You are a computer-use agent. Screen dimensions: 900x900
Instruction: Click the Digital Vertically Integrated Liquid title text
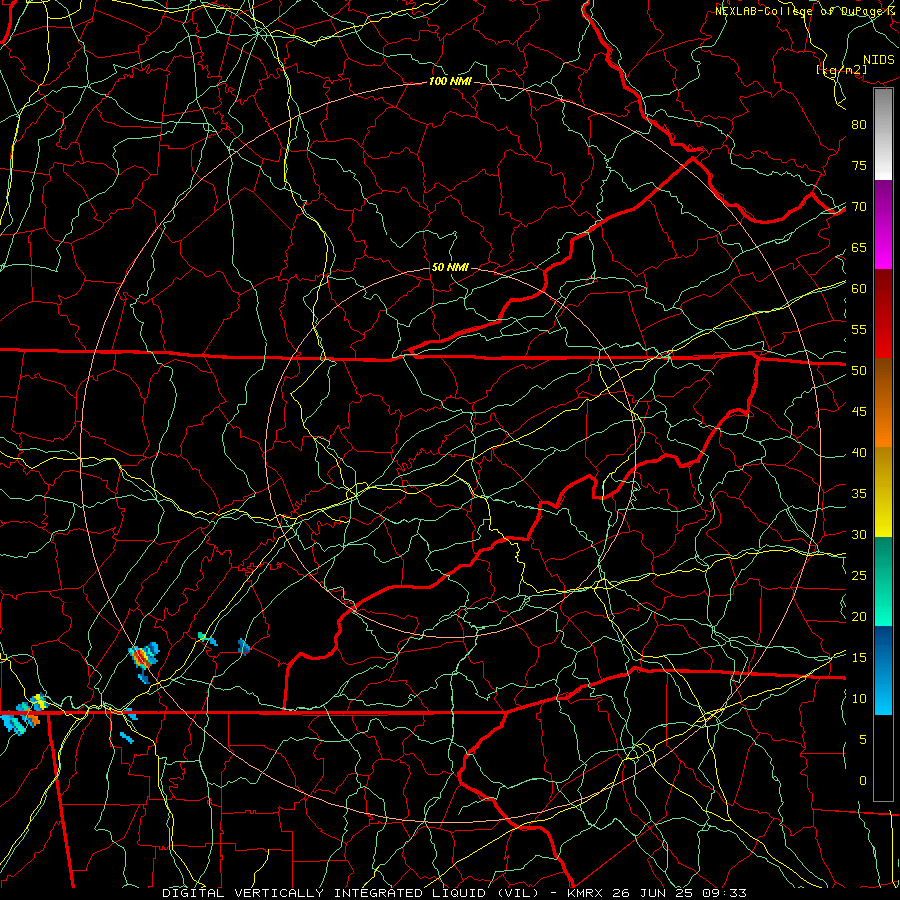tap(350, 893)
